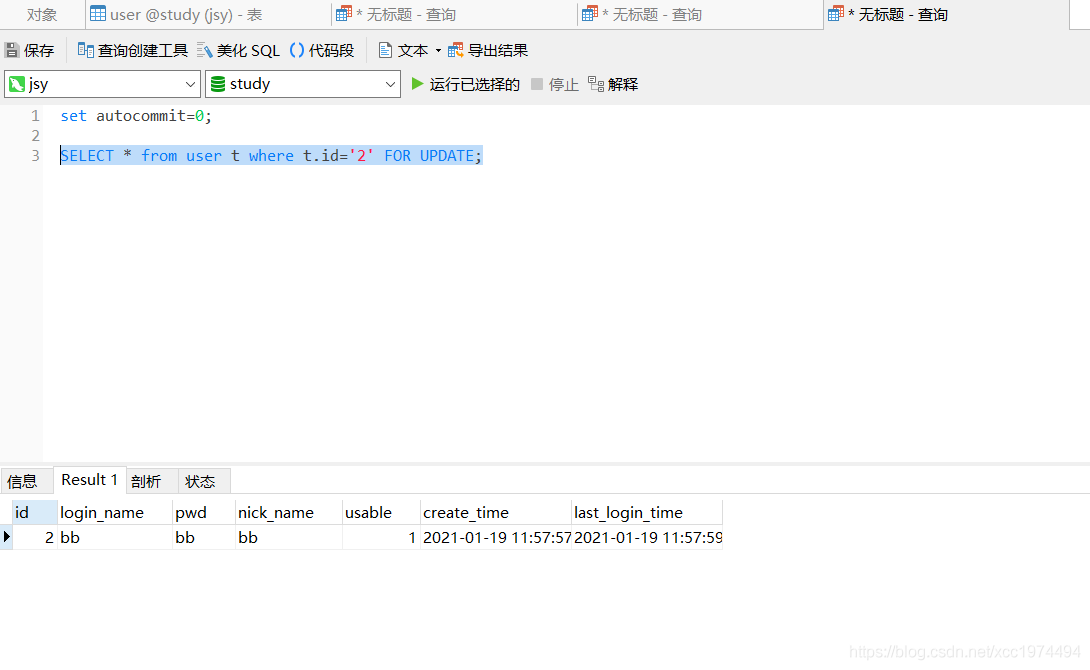Click Beautify SQL (美化 SQL)

238,50
